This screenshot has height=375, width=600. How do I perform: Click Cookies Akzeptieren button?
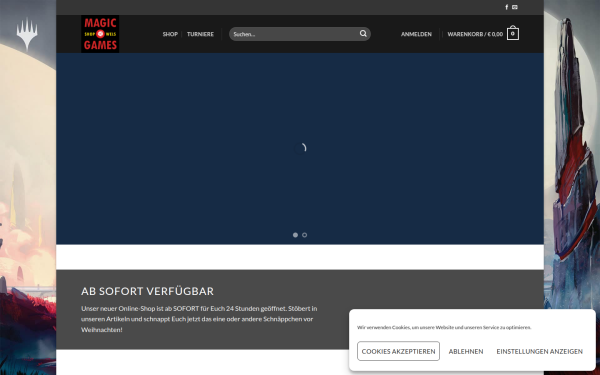pos(398,351)
